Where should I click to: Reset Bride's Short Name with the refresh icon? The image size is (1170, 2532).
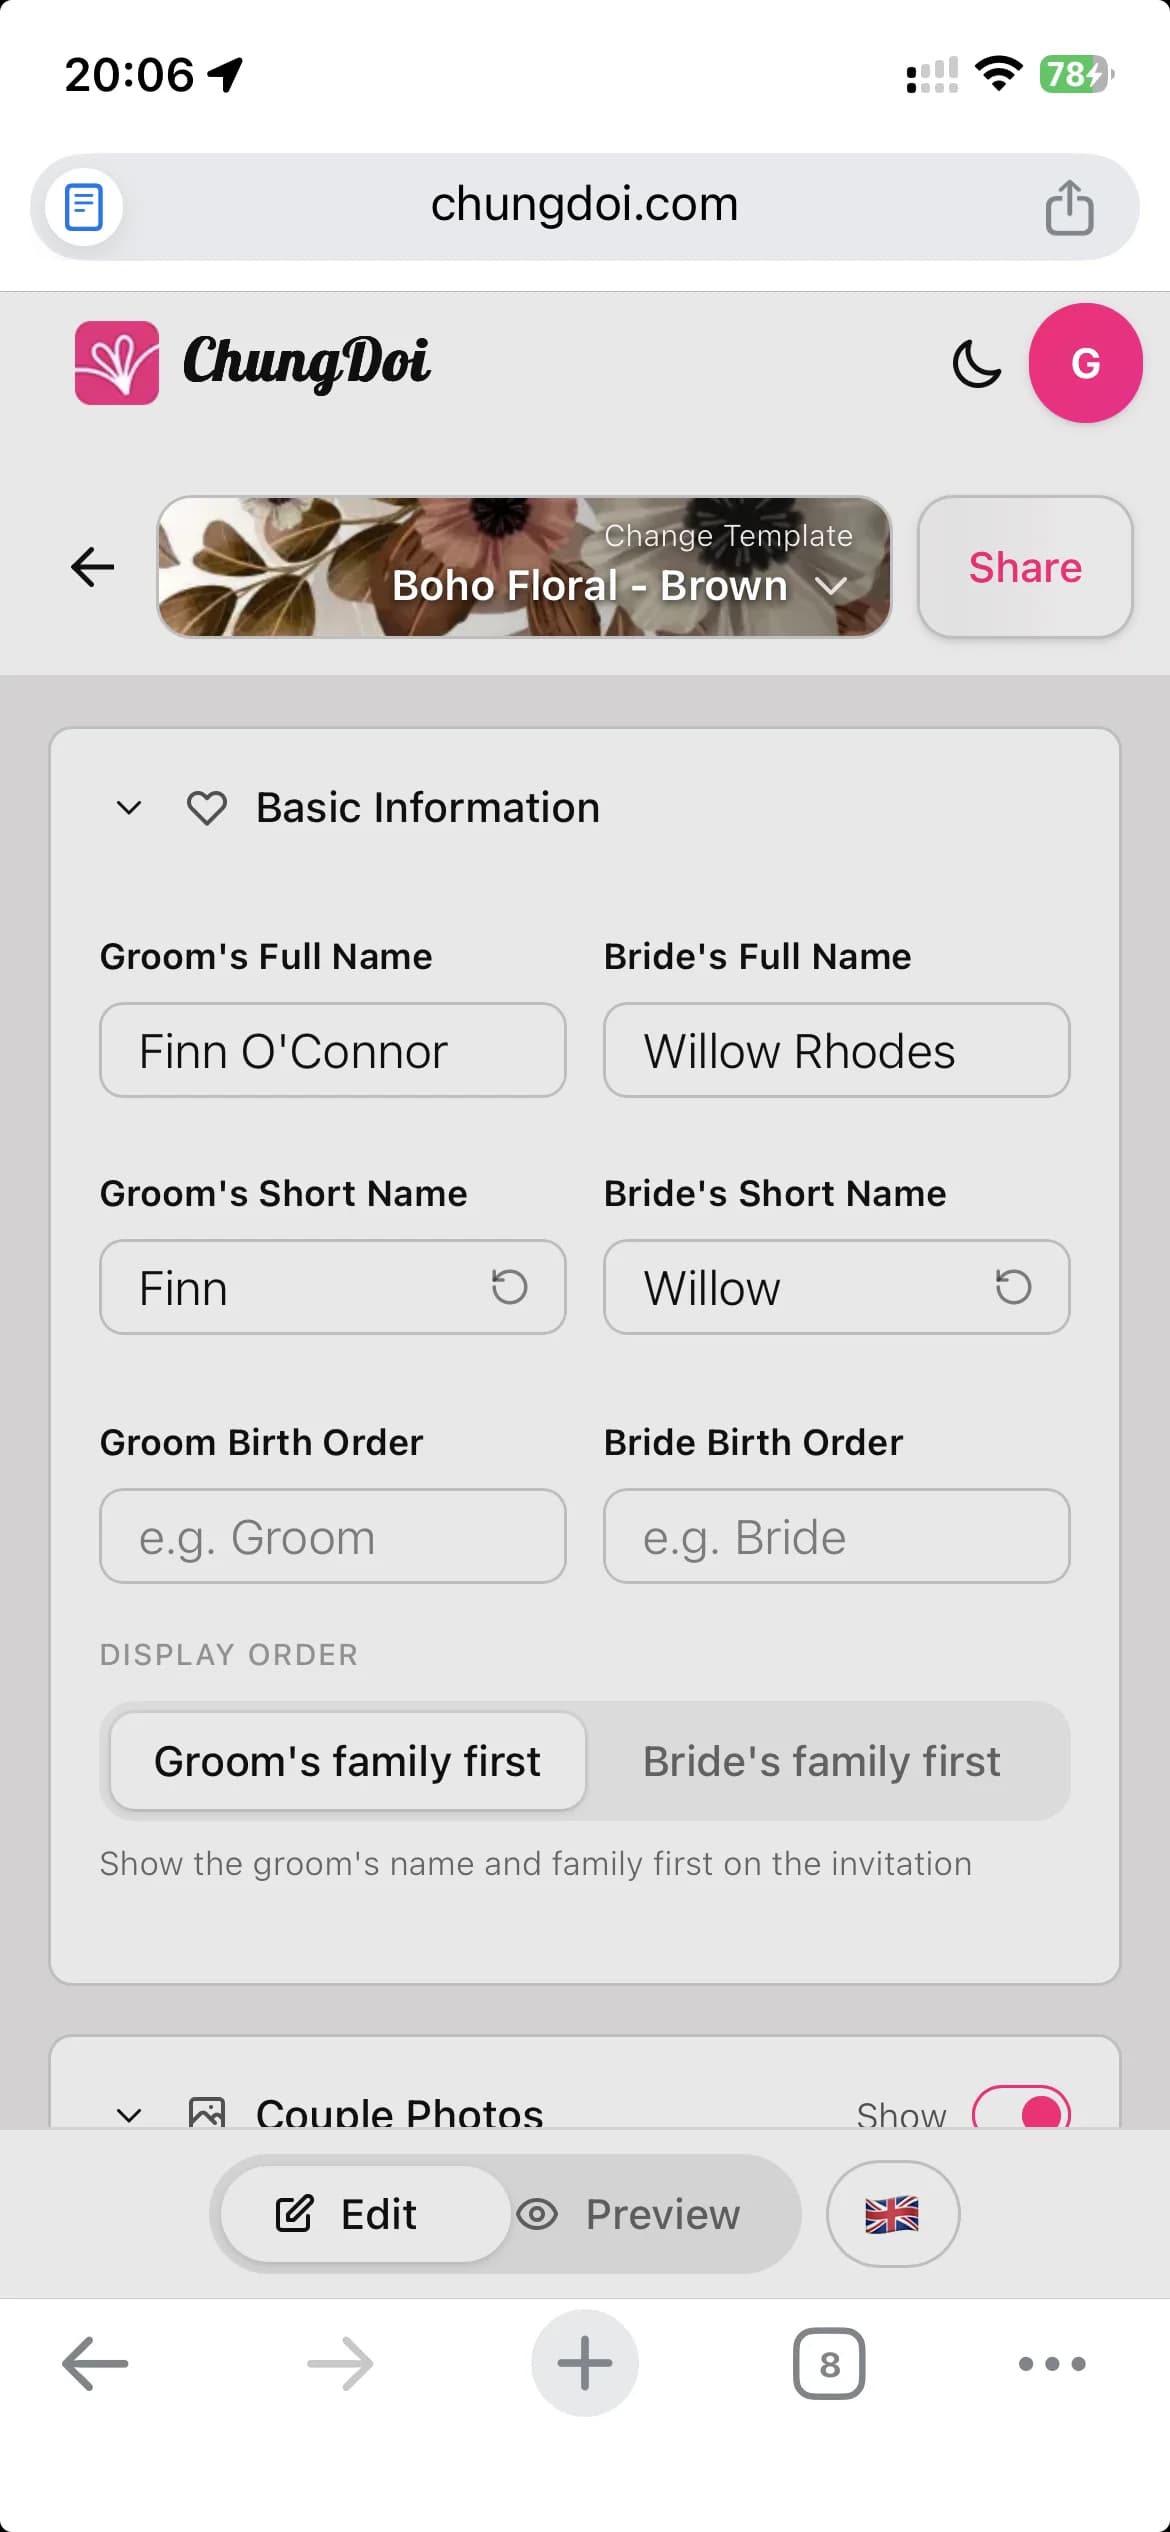tap(1013, 1287)
